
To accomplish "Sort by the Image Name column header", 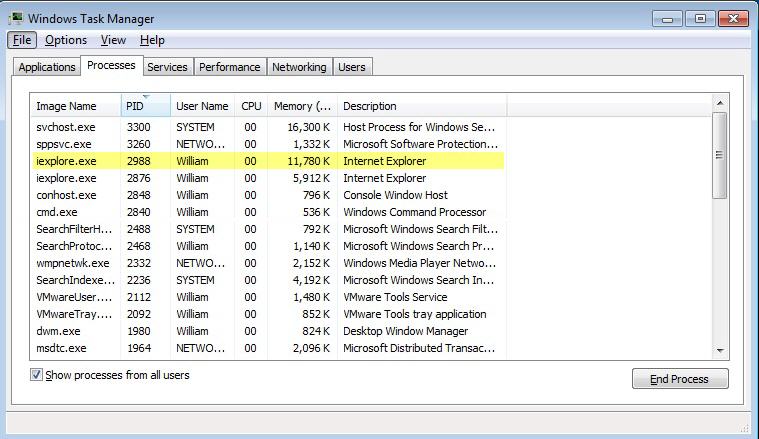I will pyautogui.click(x=76, y=106).
